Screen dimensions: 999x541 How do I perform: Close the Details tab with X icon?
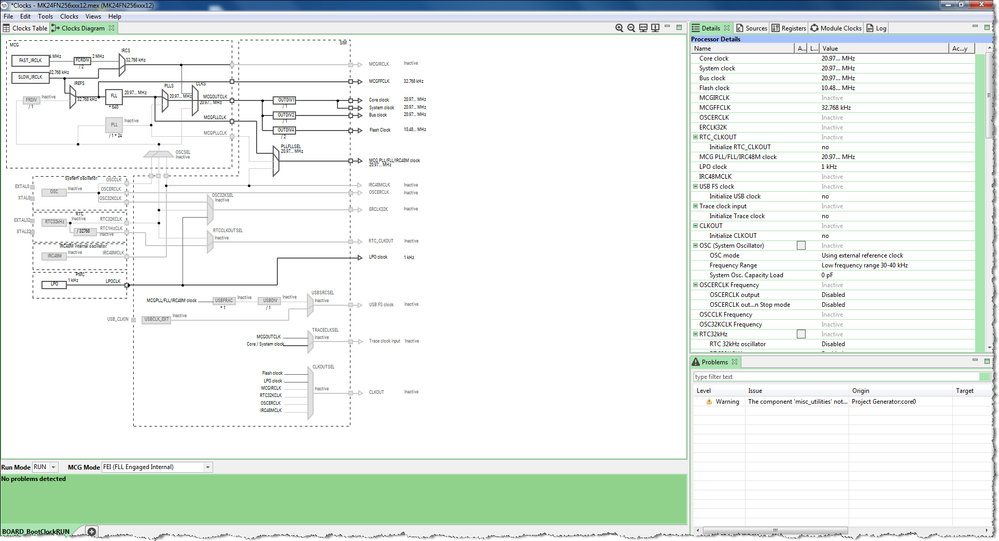tap(727, 28)
